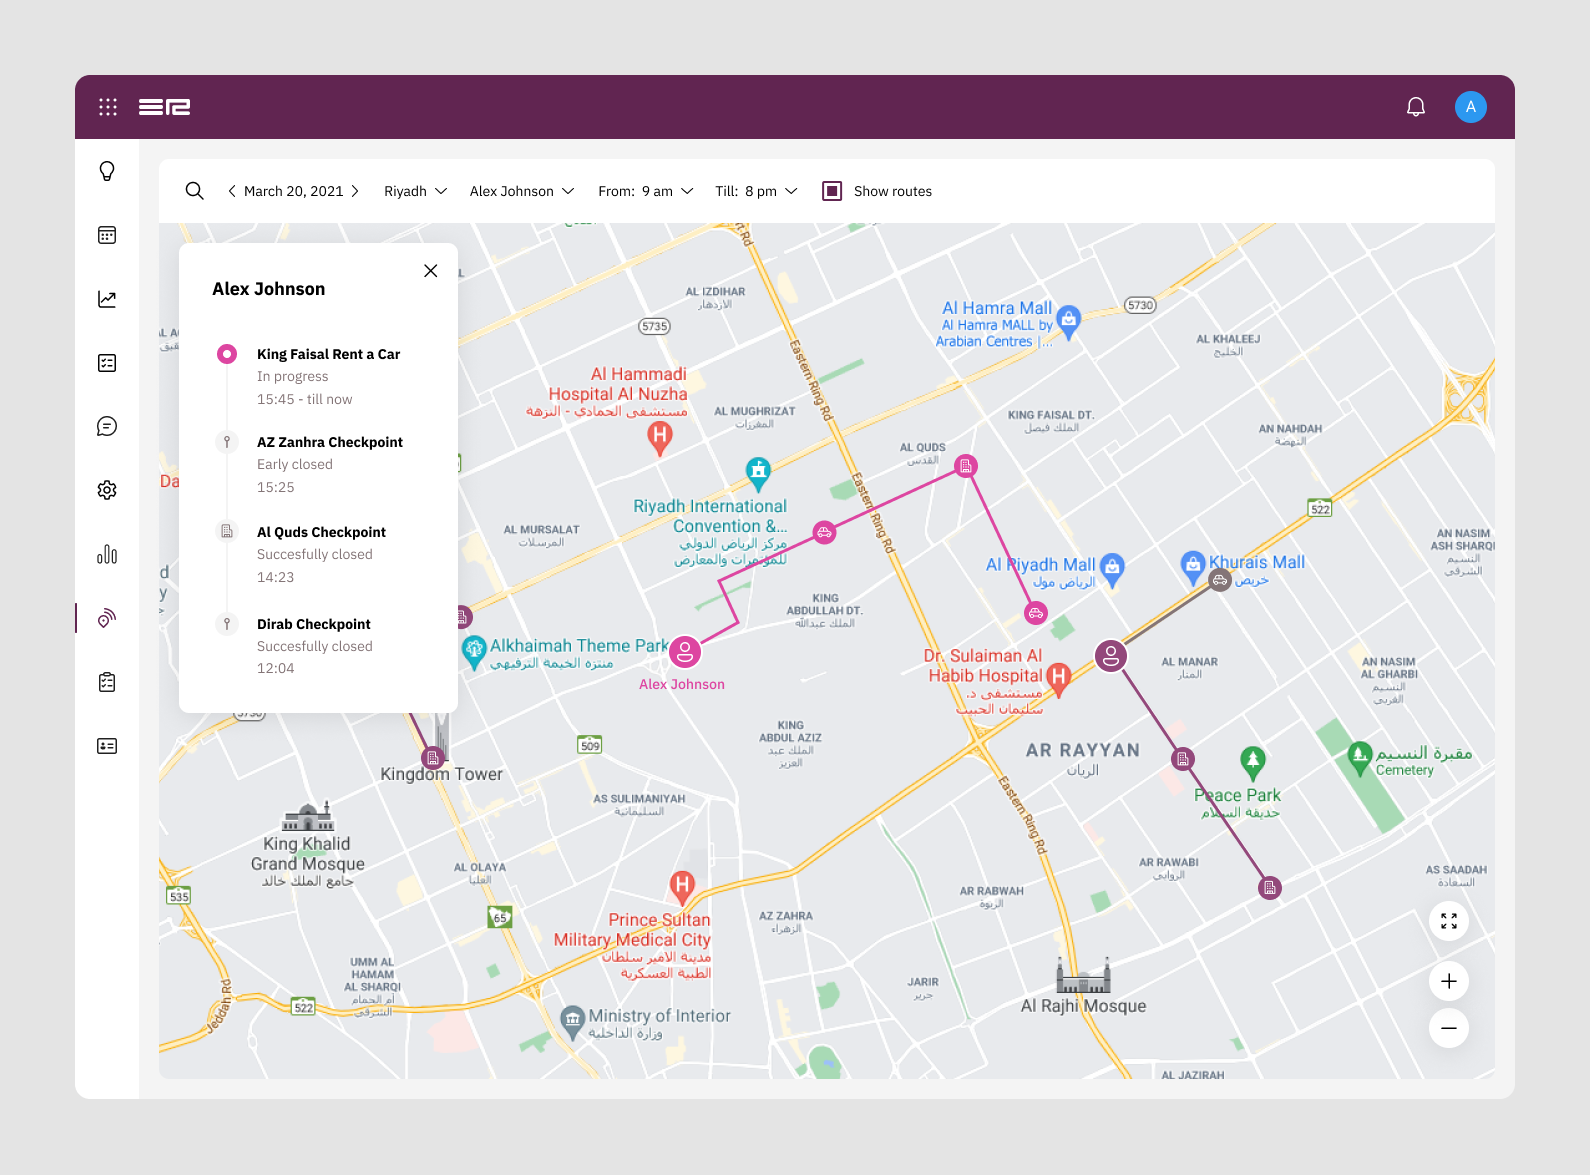Expand the Alex Johnson employee dropdown

522,191
